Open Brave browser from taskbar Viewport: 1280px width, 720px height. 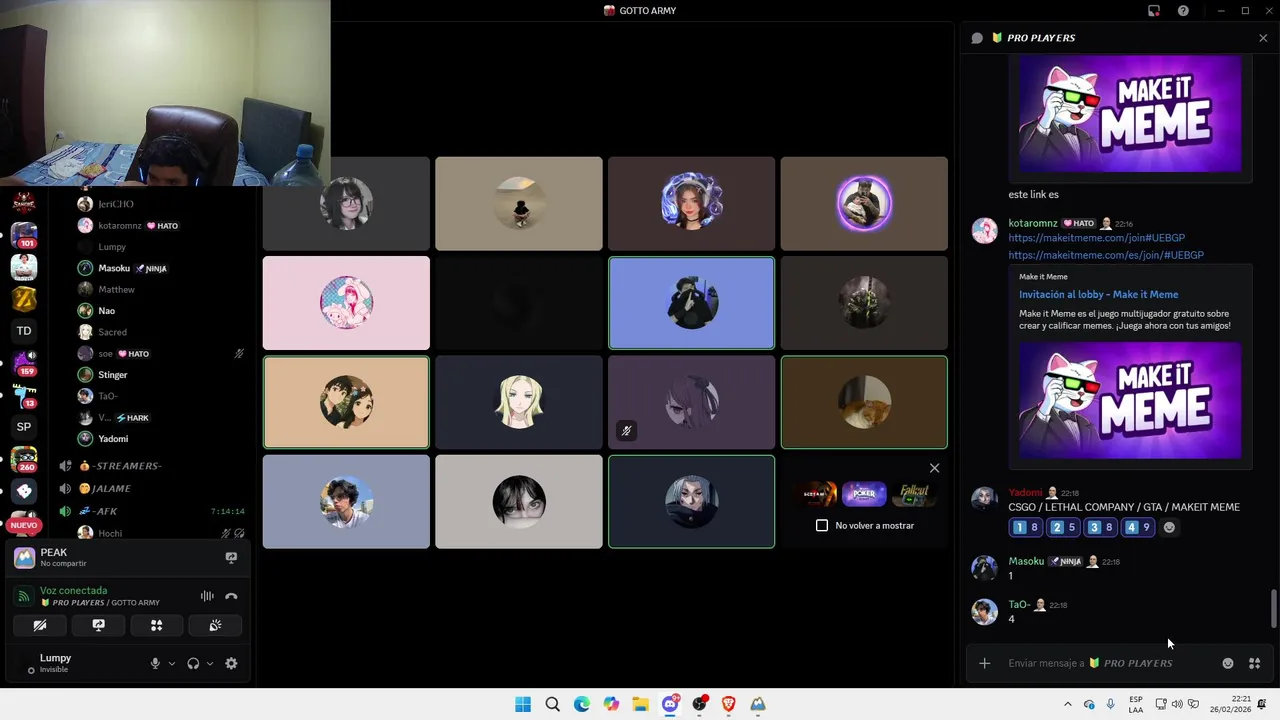[729, 704]
